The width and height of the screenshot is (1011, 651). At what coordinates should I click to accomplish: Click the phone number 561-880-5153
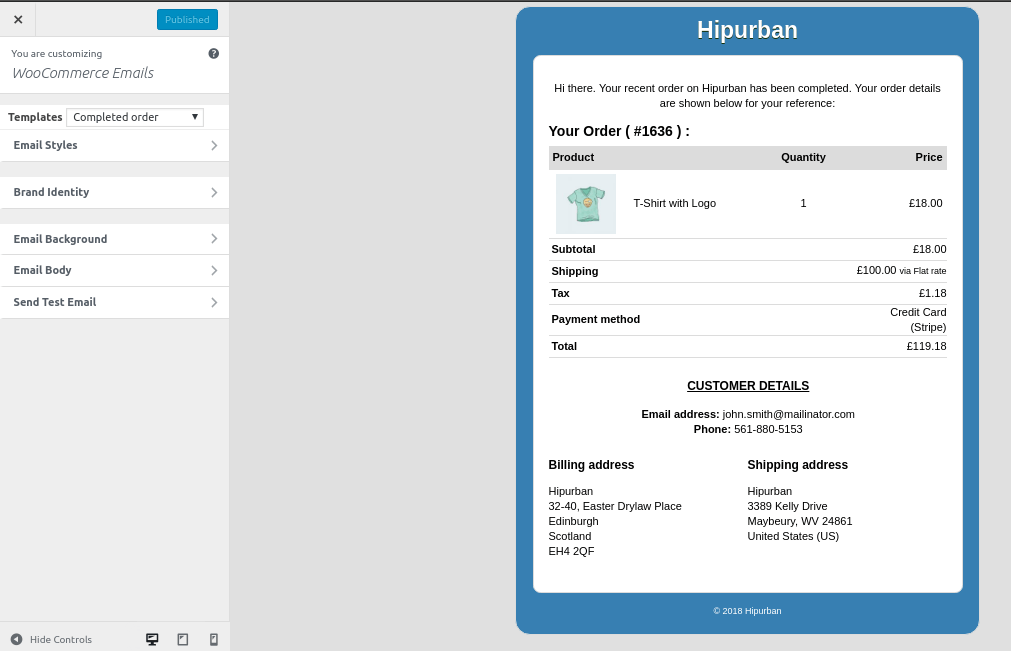pos(768,429)
